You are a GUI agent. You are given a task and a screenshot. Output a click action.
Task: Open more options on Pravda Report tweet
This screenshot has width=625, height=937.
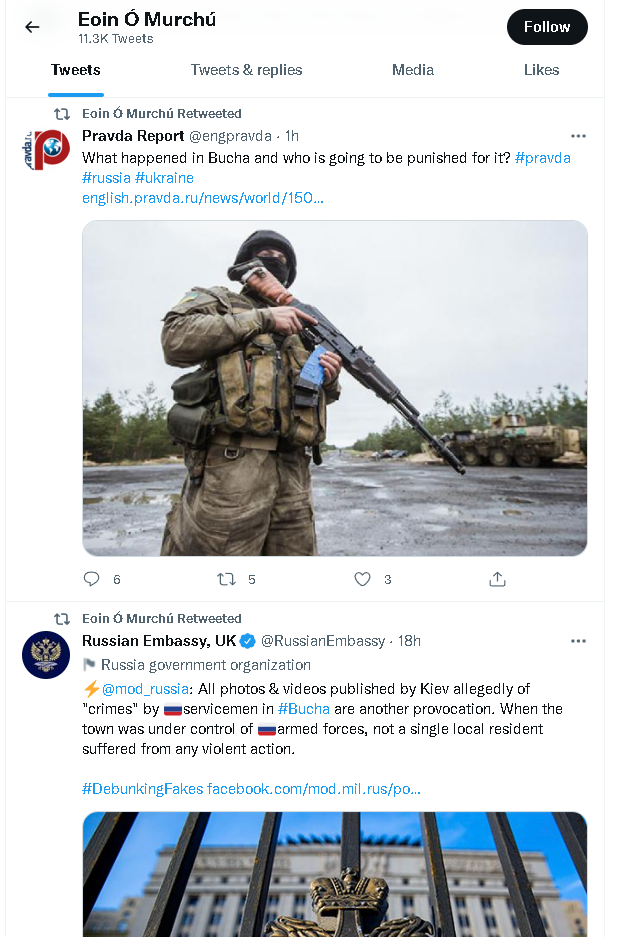coord(578,136)
